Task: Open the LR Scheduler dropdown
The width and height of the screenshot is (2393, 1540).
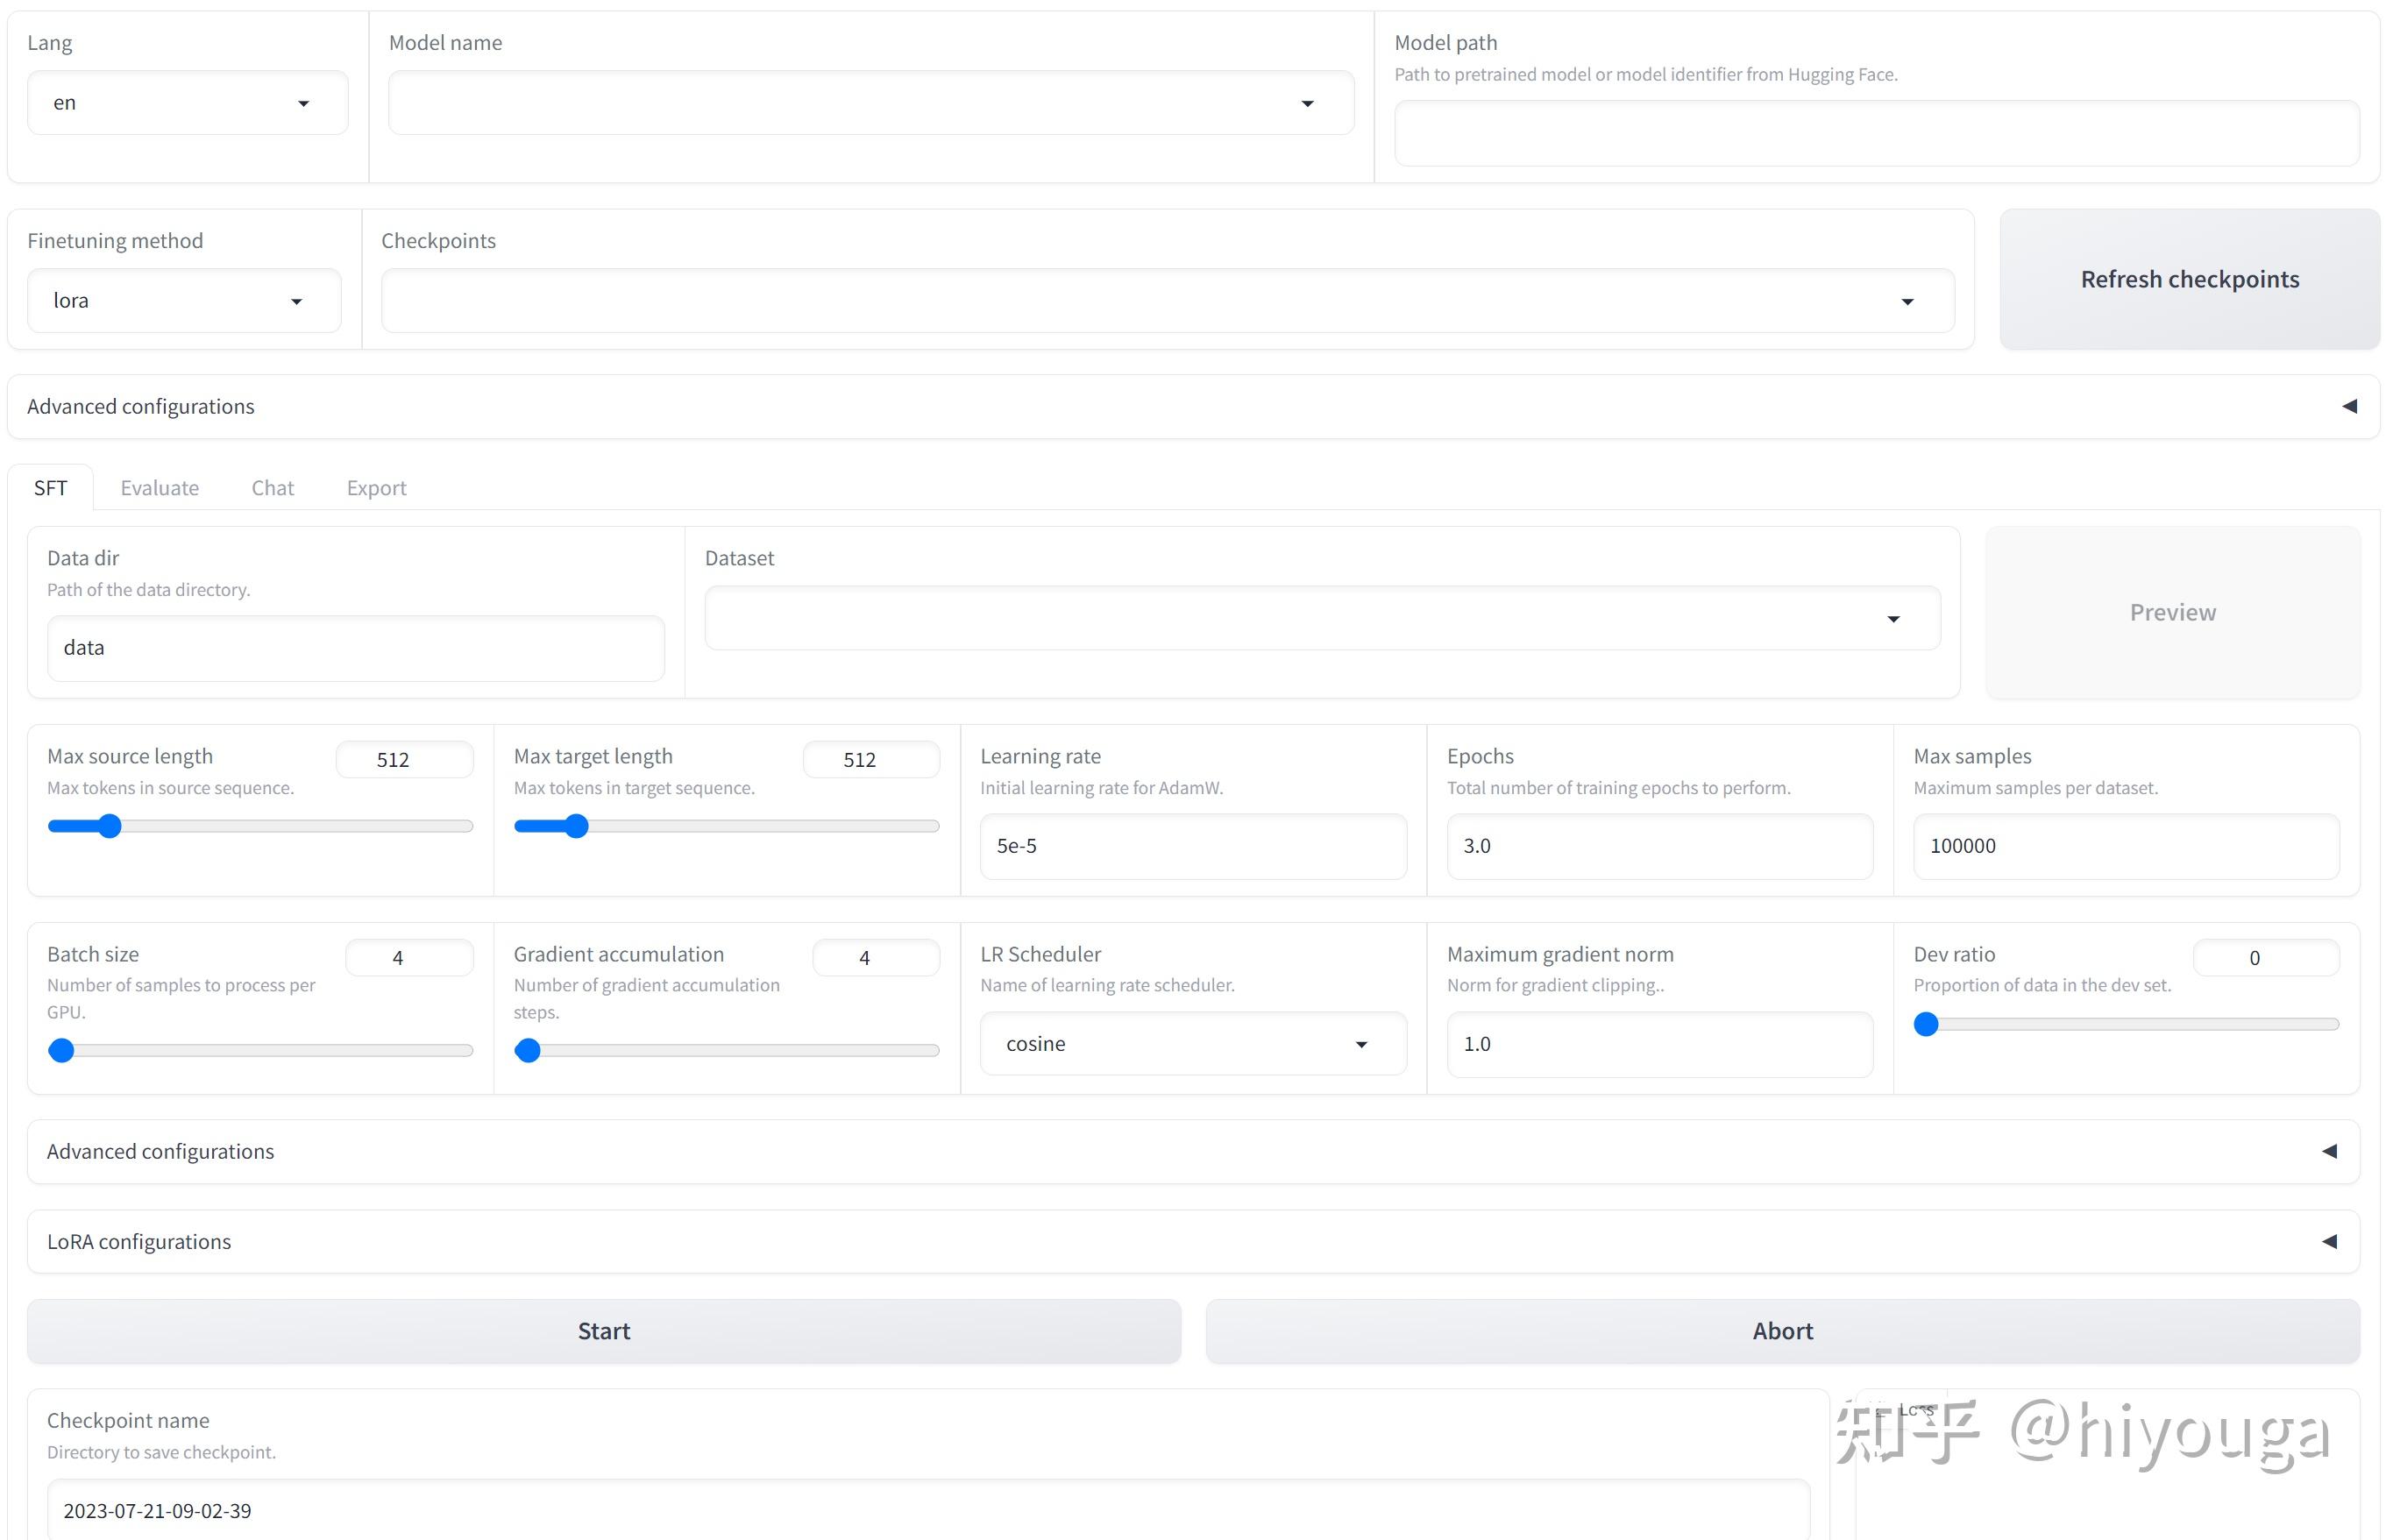Action: point(1192,1043)
